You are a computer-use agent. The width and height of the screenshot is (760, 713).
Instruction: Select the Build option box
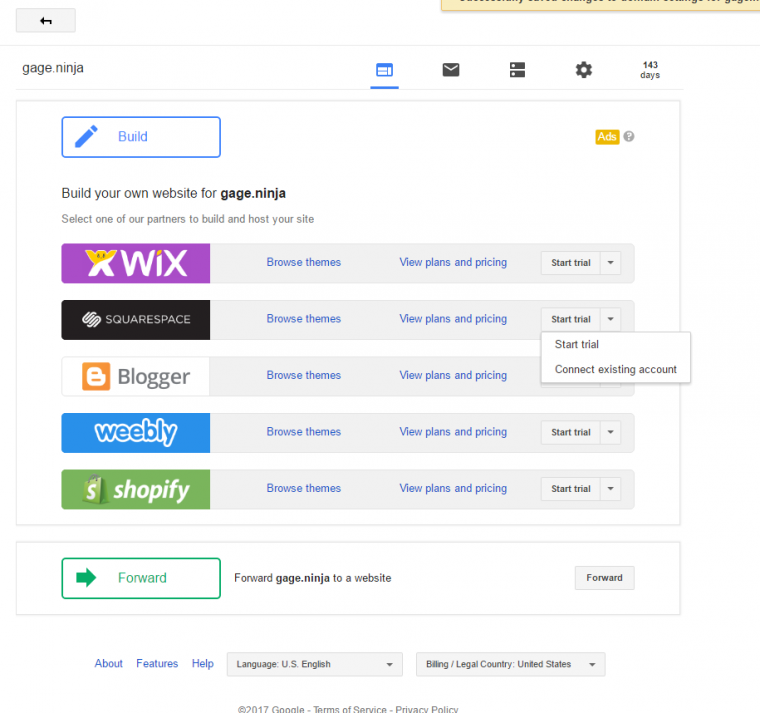(141, 137)
